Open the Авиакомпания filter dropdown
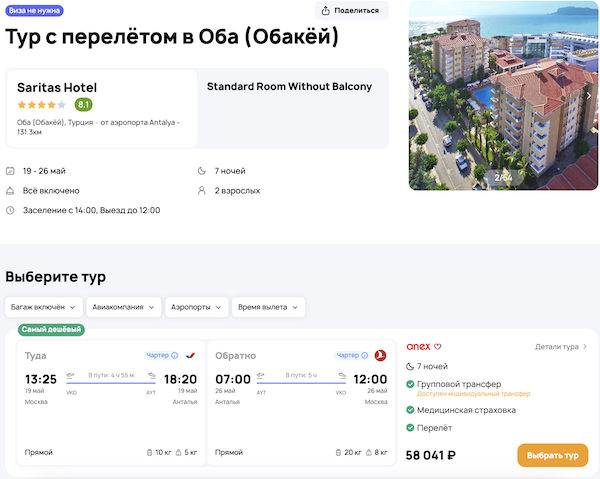 point(121,307)
